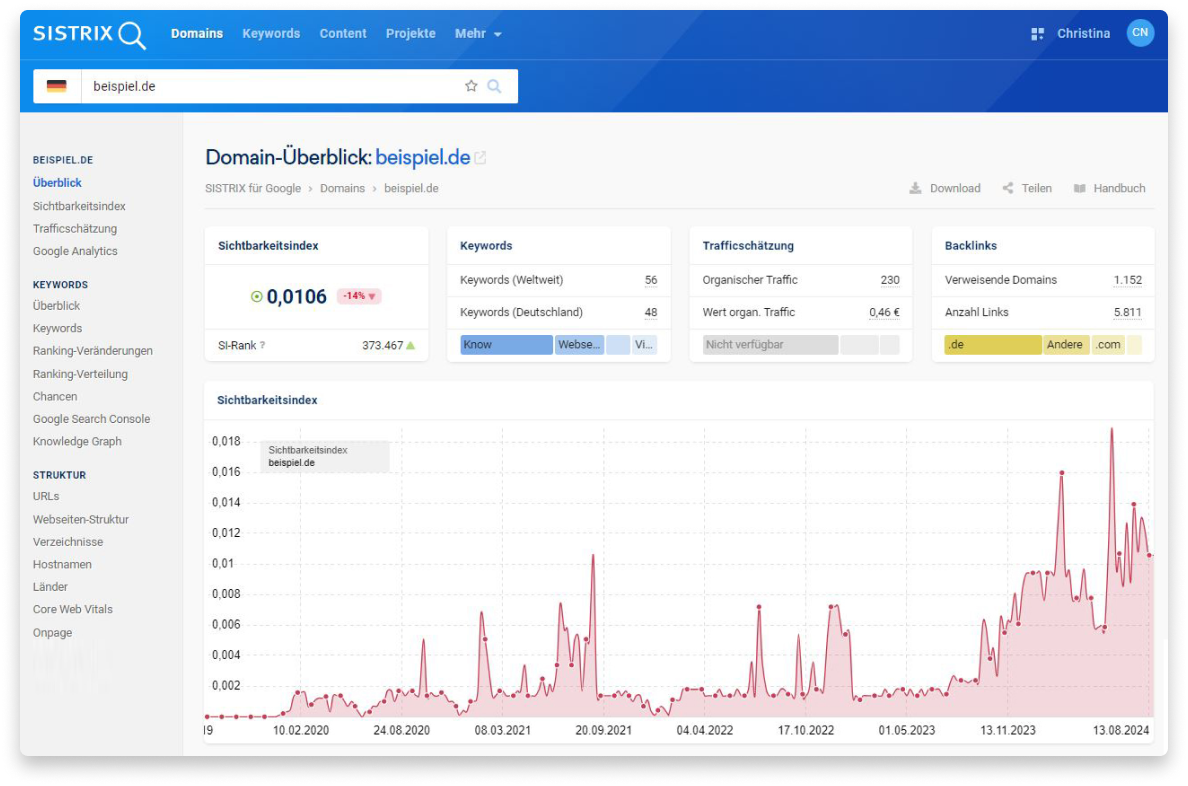Open Ranking-Verteilung in the sidebar
The height and width of the screenshot is (786, 1188).
tap(80, 374)
